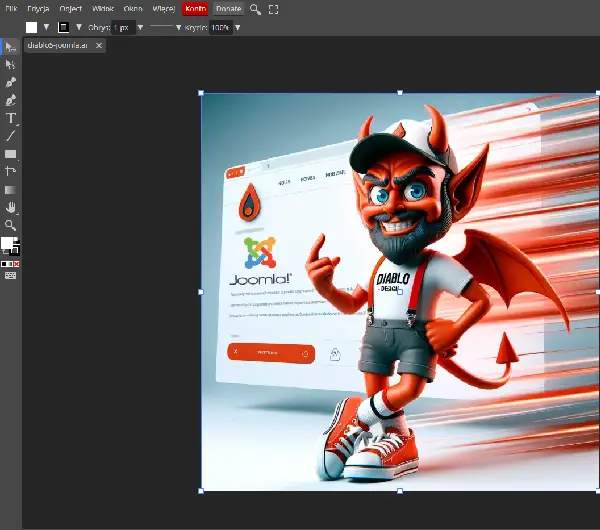Open the Plik menu
Viewport: 600px width, 530px height.
(x=11, y=8)
